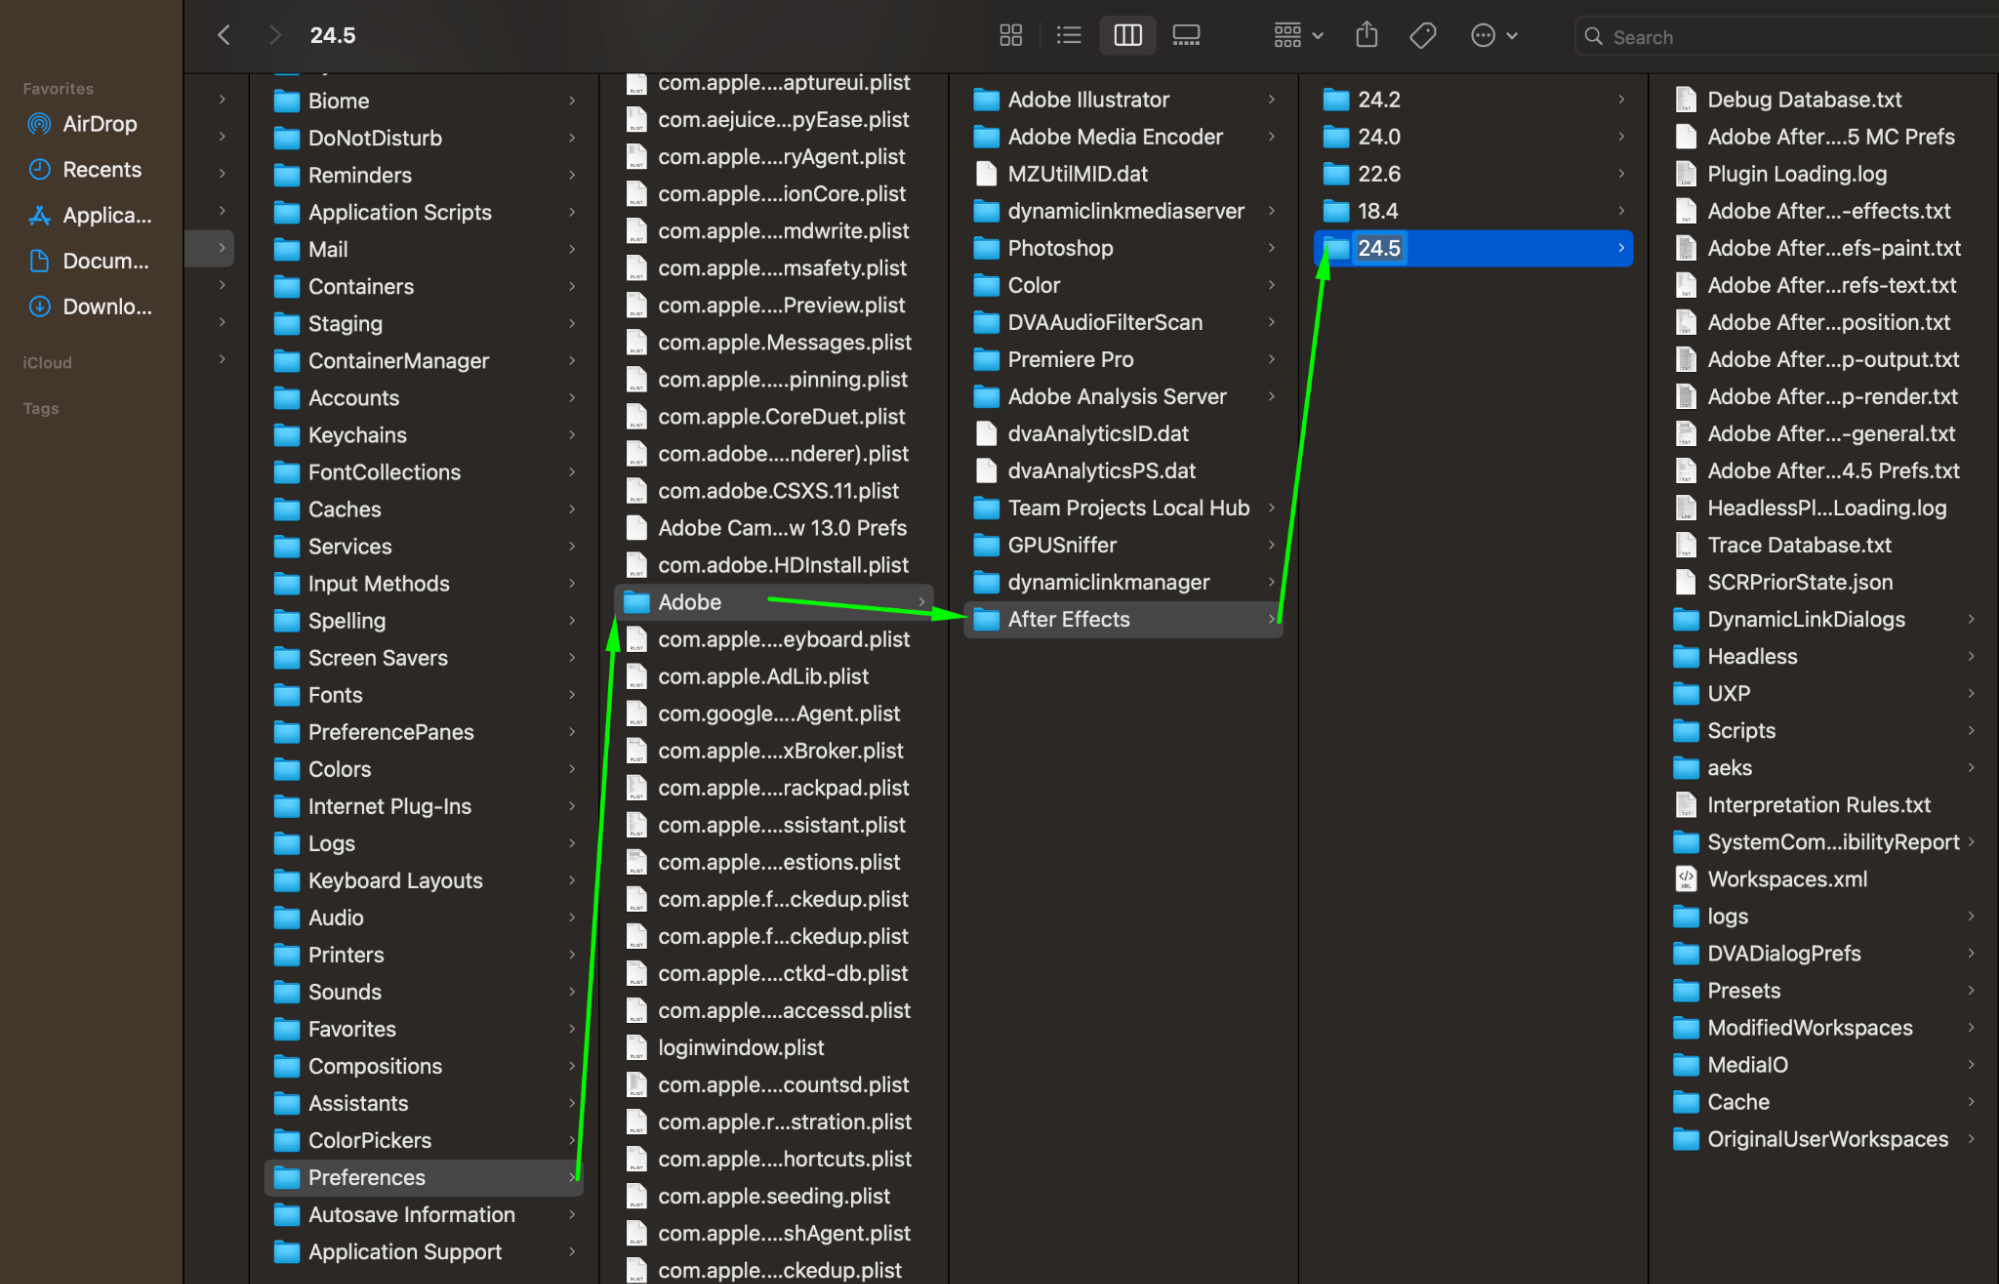Switch to list view
The width and height of the screenshot is (1999, 1284).
coord(1068,36)
